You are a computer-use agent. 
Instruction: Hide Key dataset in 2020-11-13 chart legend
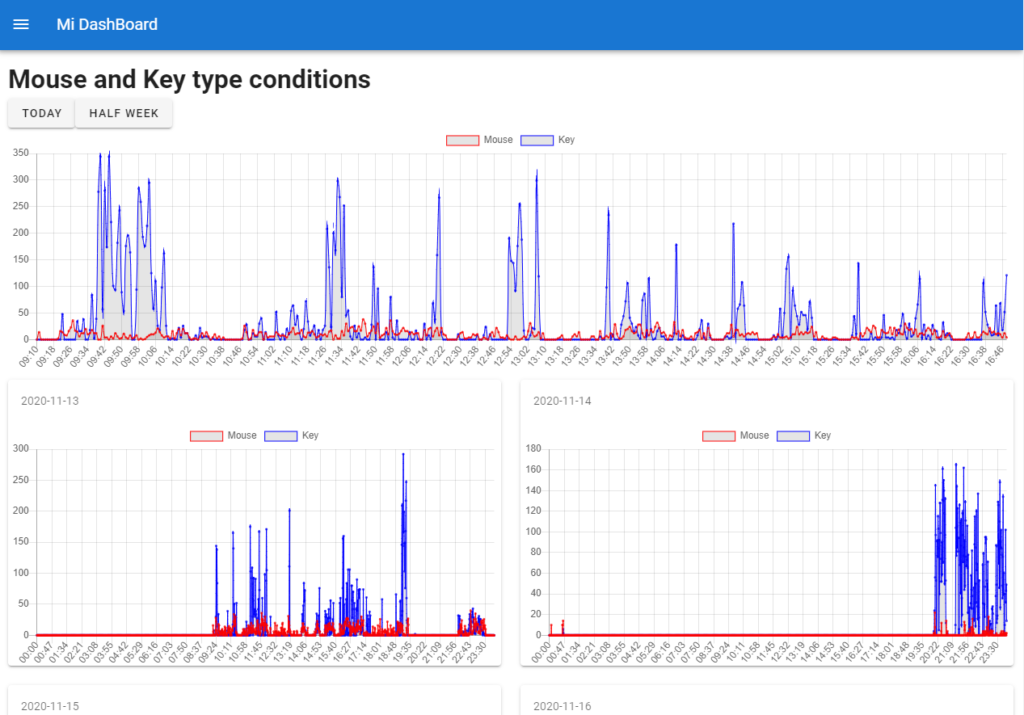pos(292,436)
